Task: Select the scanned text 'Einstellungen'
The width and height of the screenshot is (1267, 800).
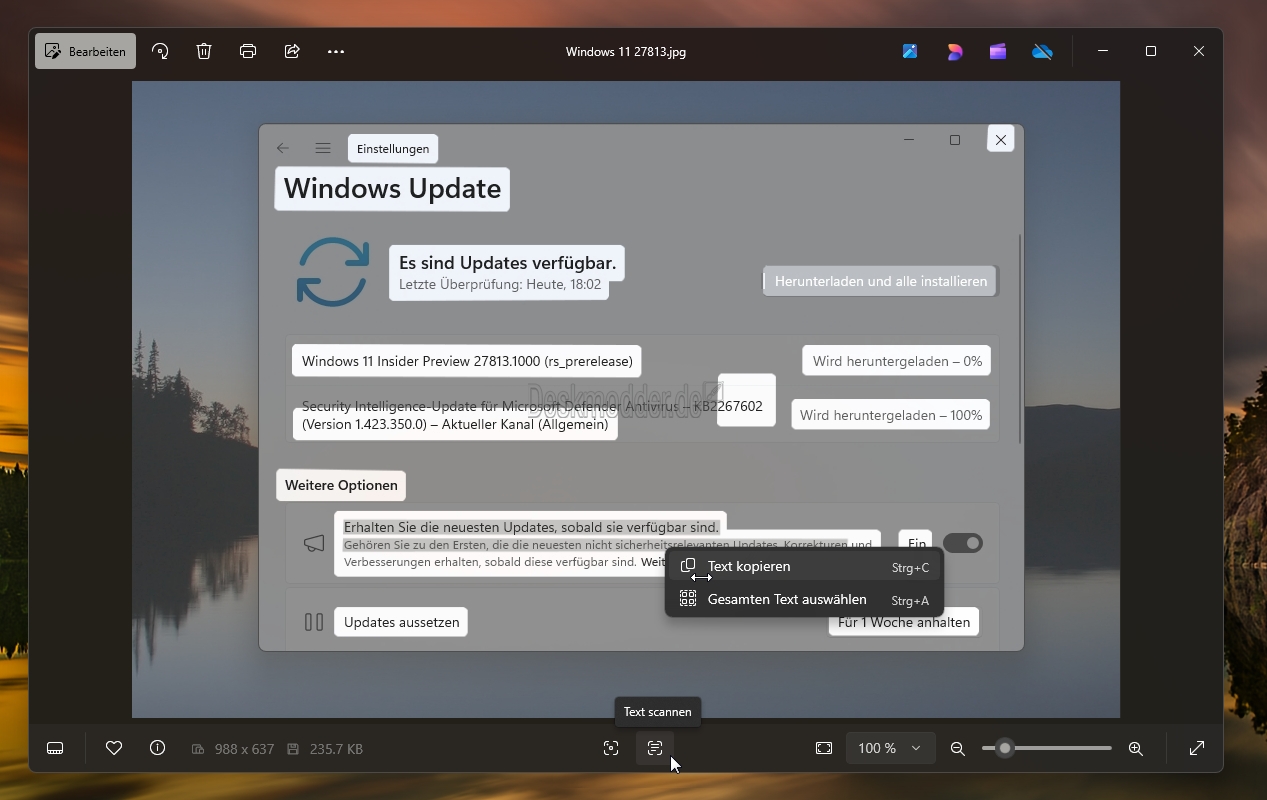Action: (x=393, y=149)
